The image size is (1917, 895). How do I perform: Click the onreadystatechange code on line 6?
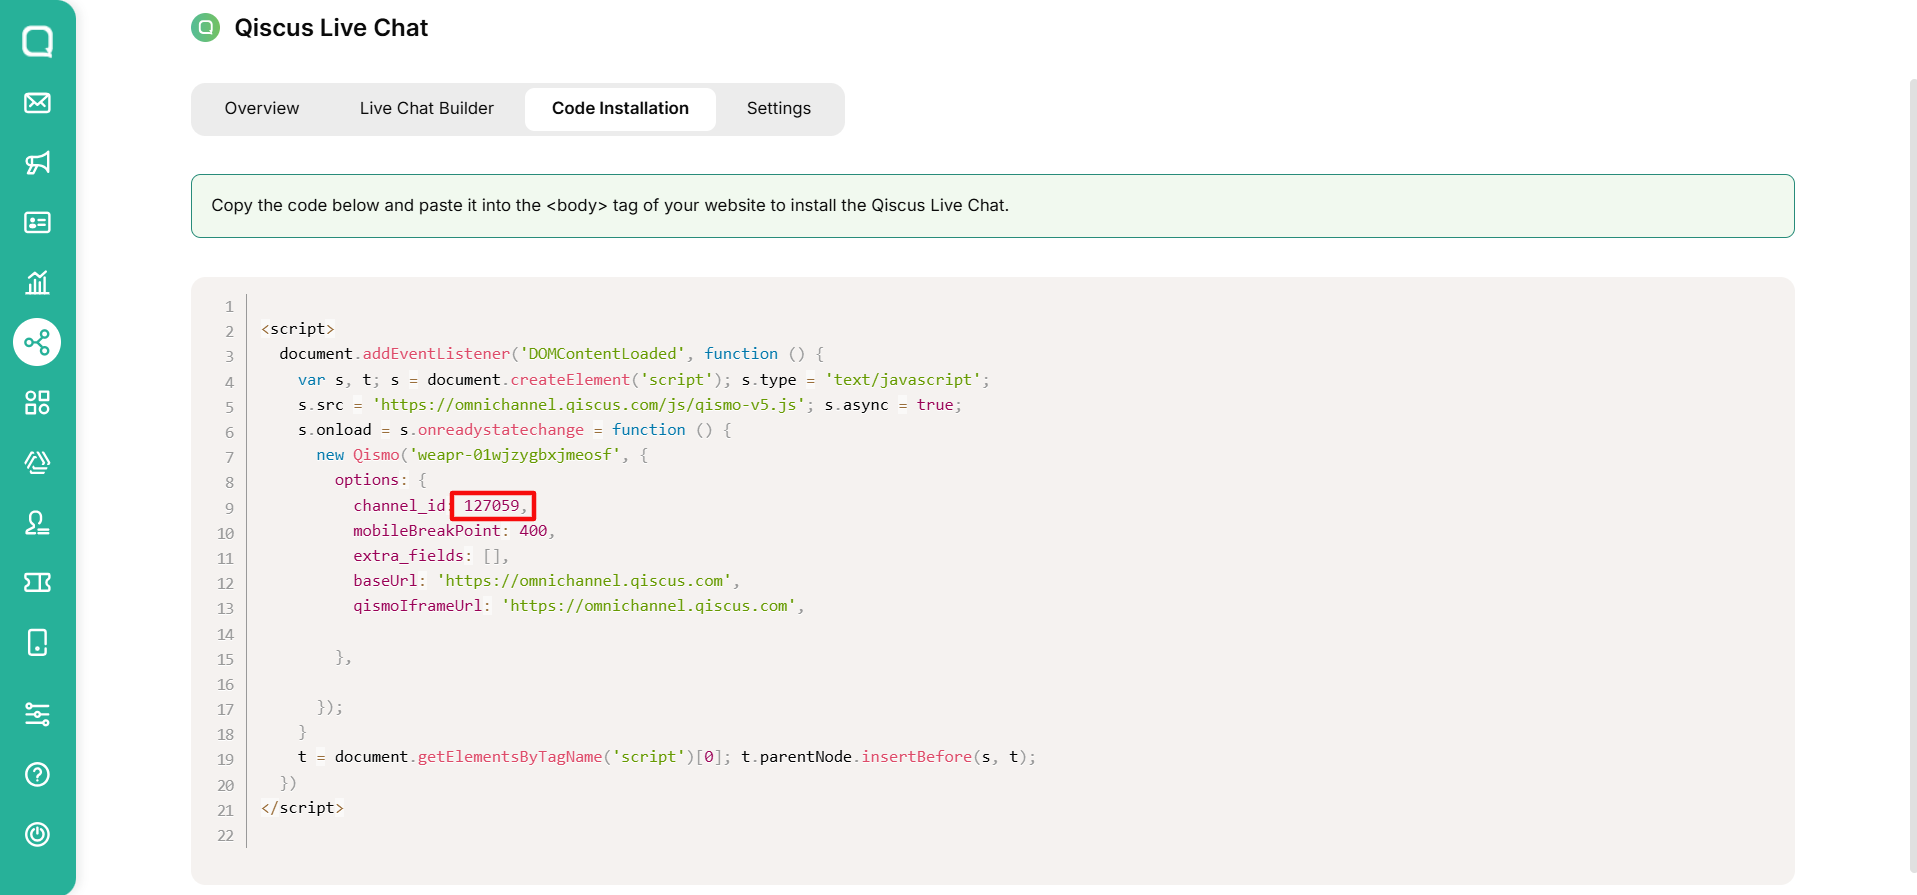coord(501,430)
